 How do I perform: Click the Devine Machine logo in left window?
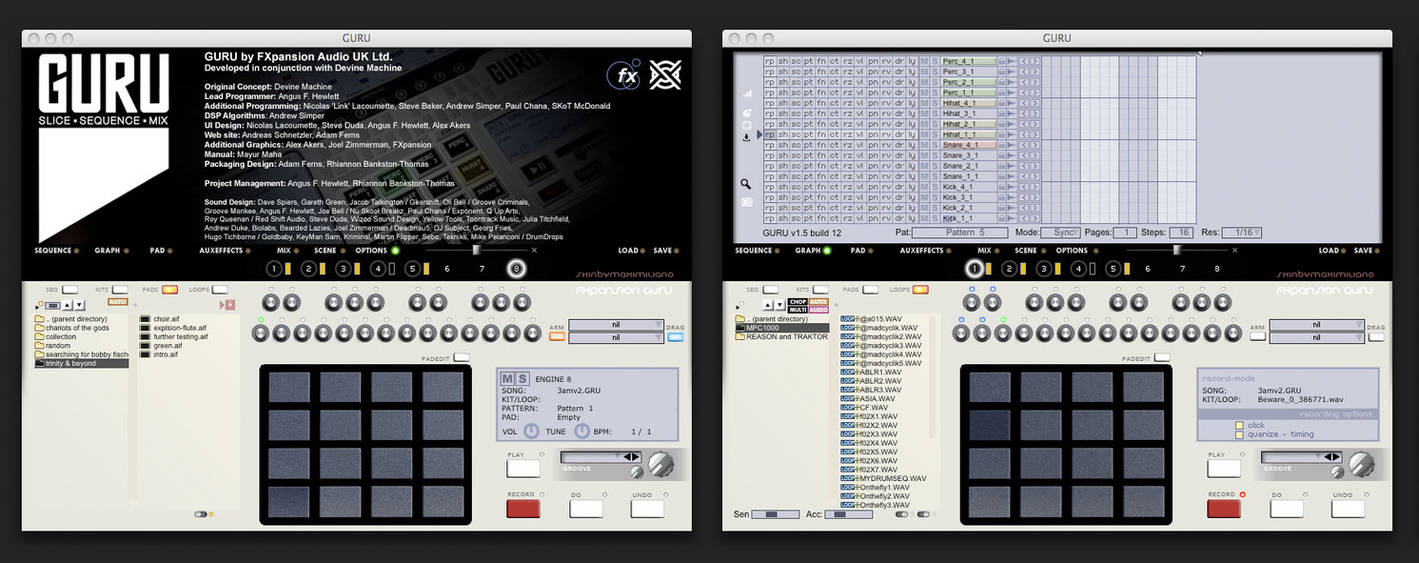point(665,75)
